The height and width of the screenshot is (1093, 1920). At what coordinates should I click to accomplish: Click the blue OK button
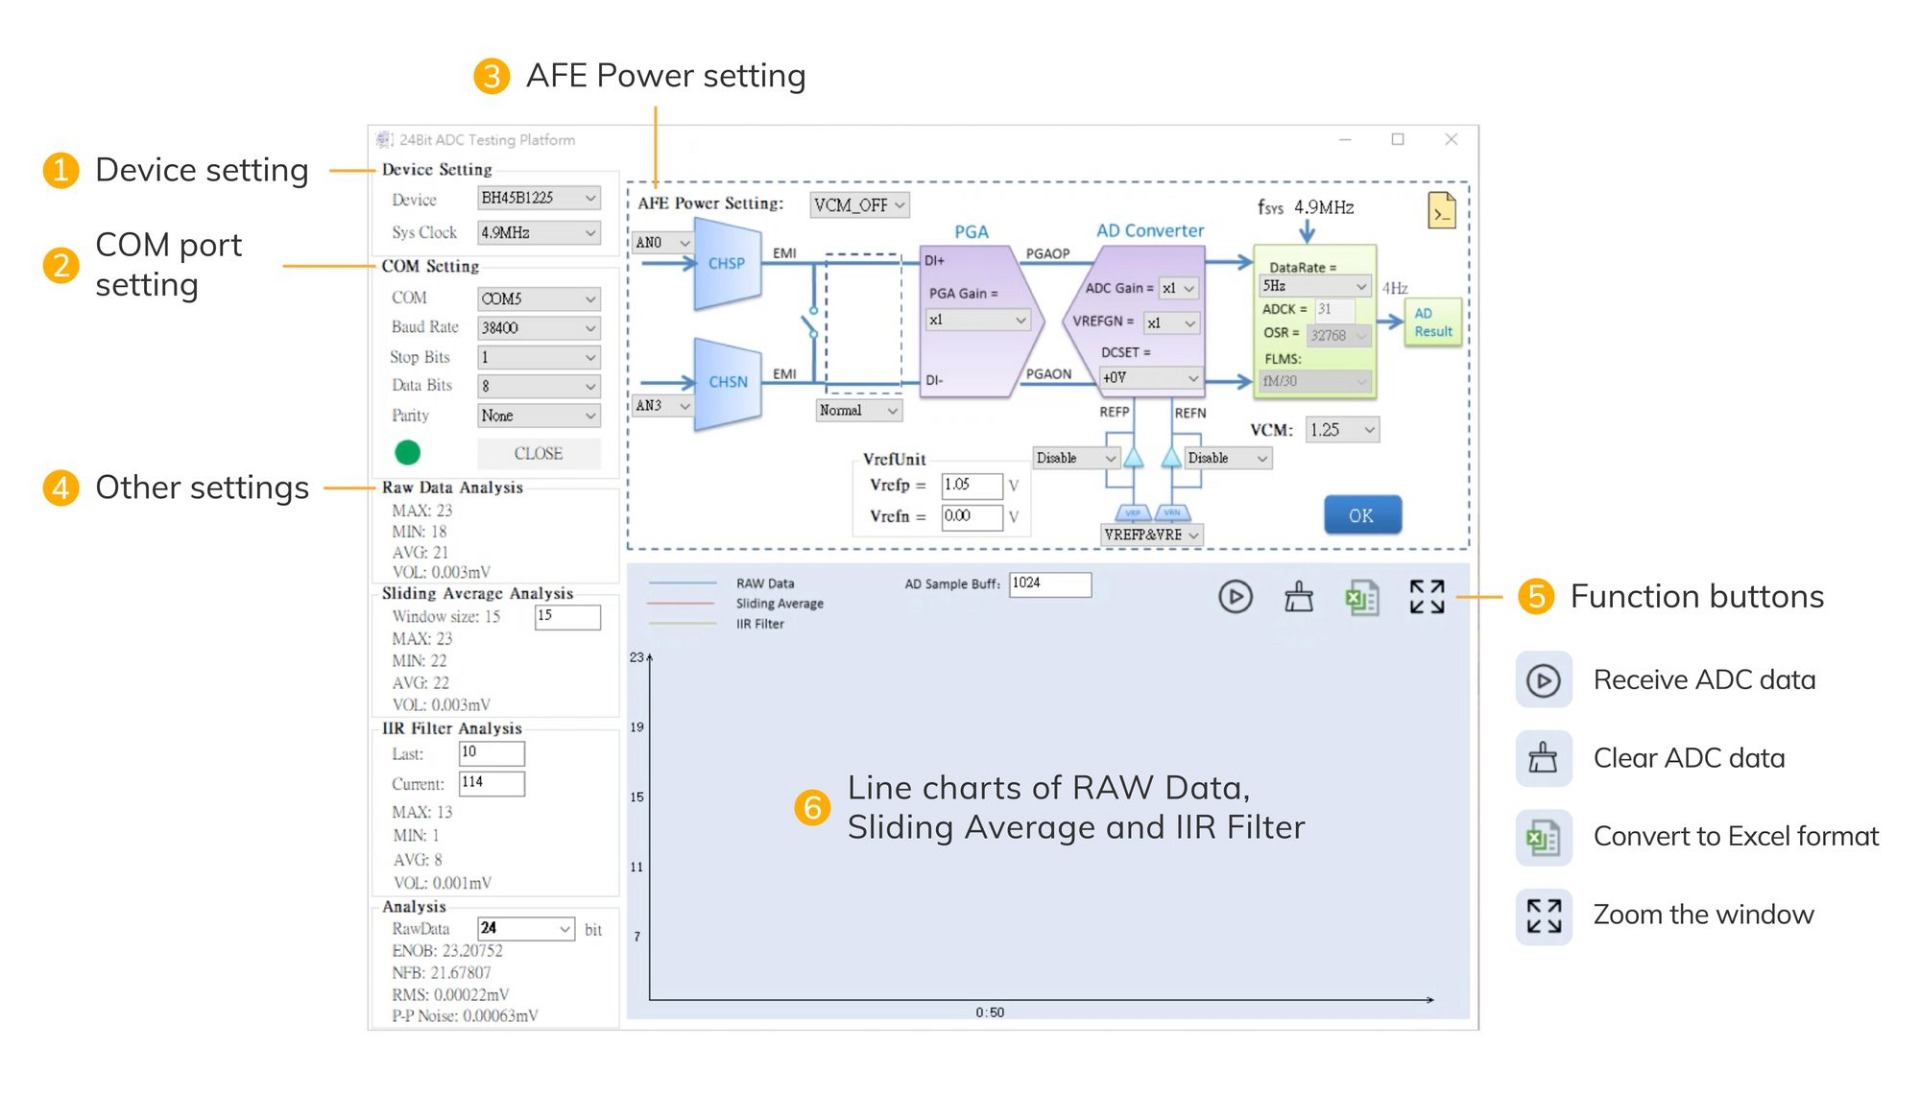[1362, 515]
